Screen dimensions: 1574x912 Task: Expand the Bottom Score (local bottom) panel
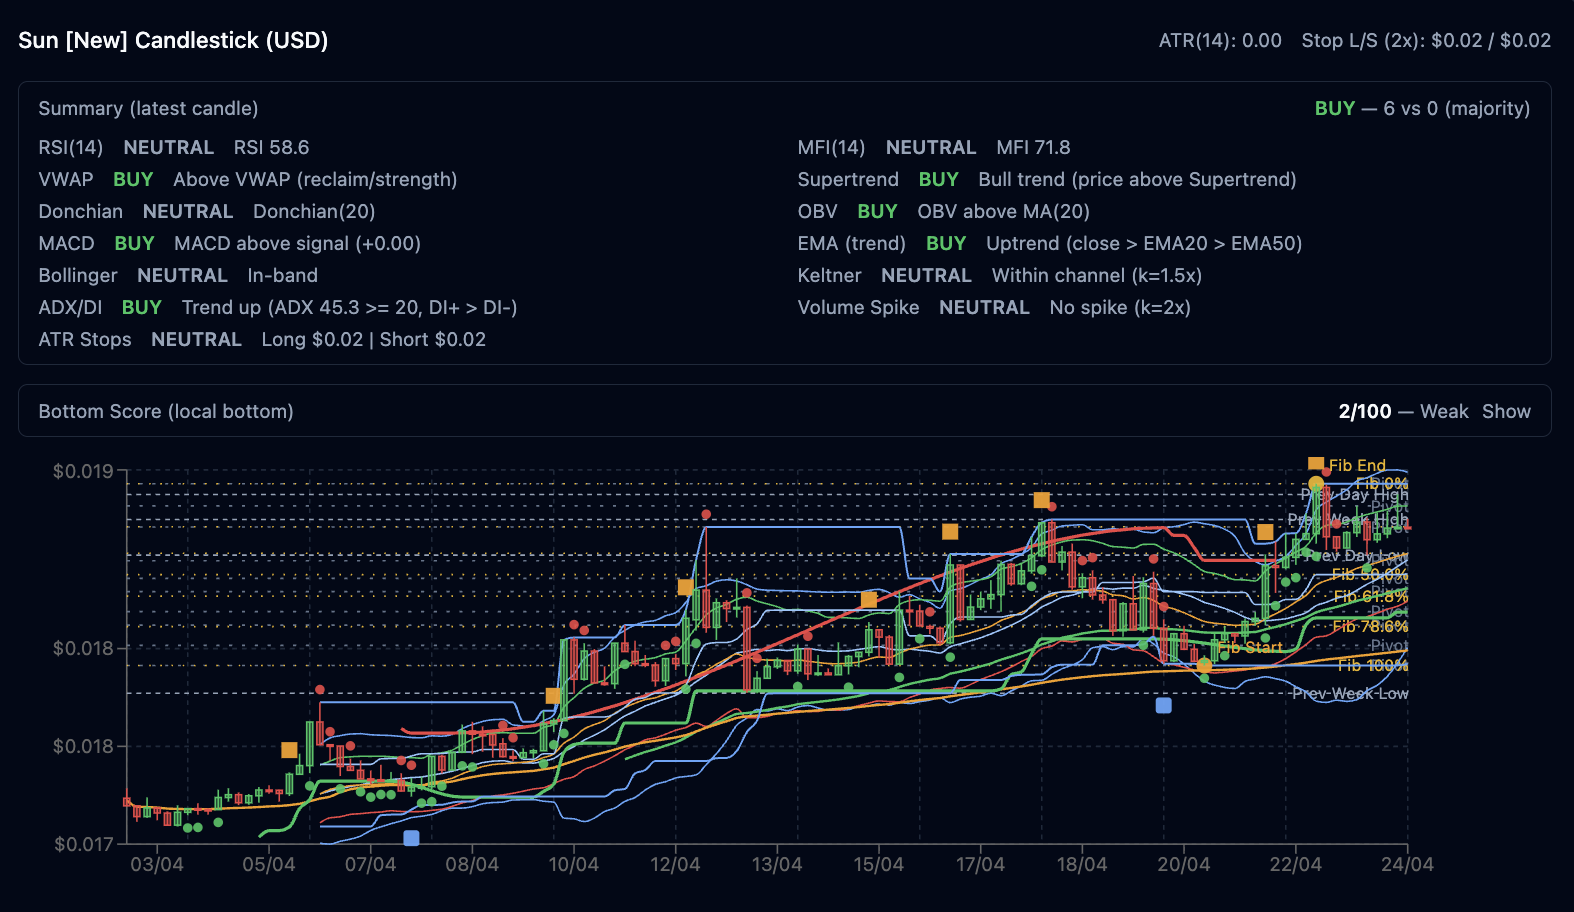(166, 411)
